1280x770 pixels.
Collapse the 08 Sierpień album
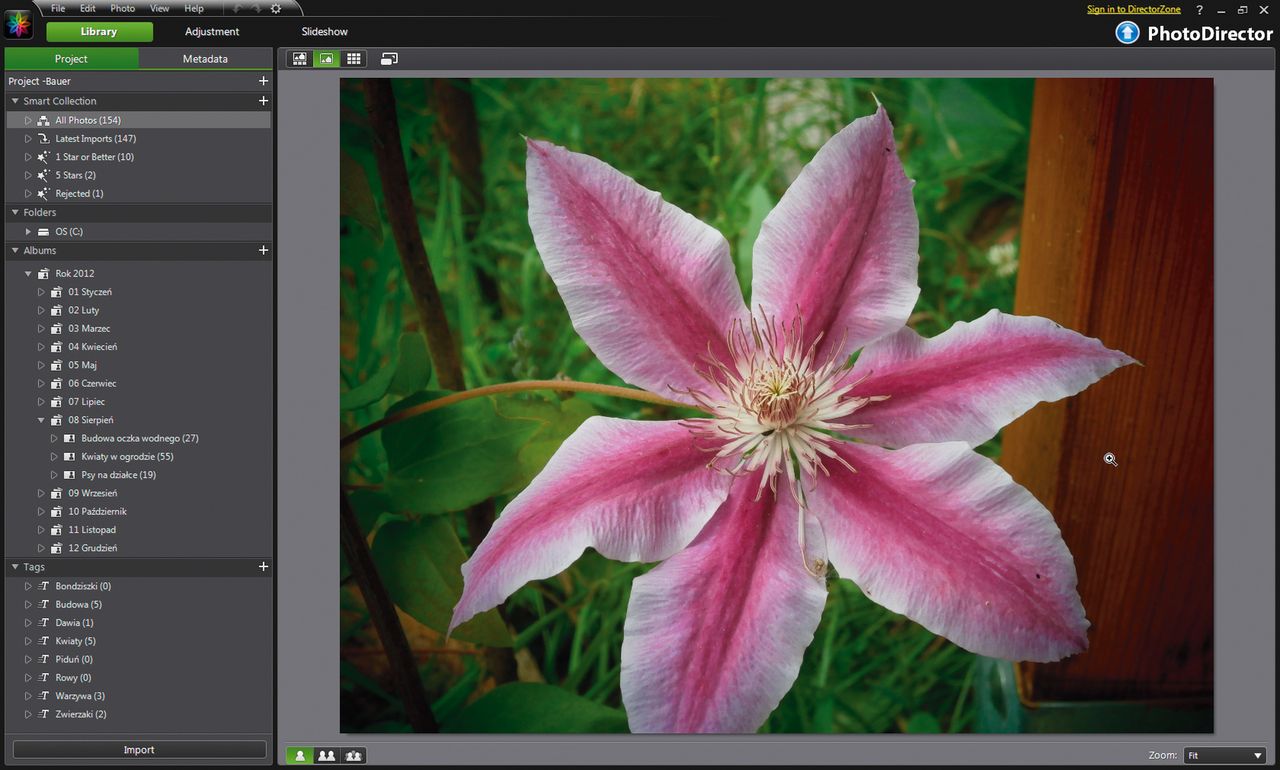tap(41, 420)
